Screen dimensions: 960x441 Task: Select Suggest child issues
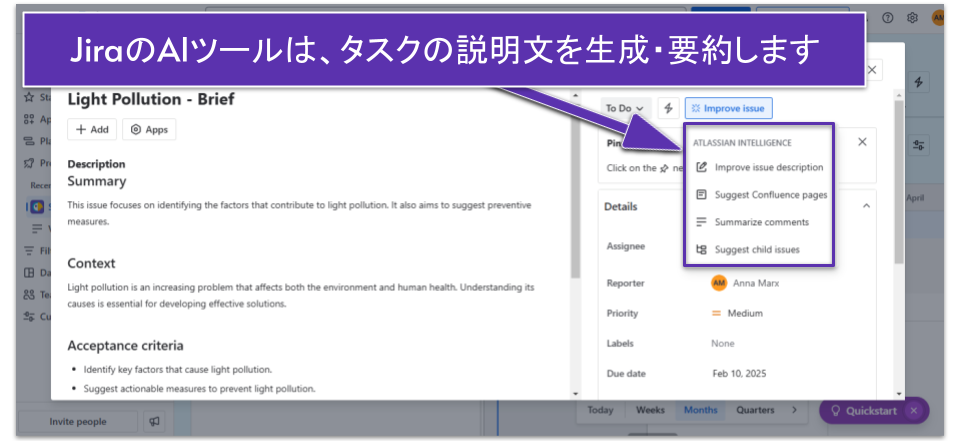point(759,249)
